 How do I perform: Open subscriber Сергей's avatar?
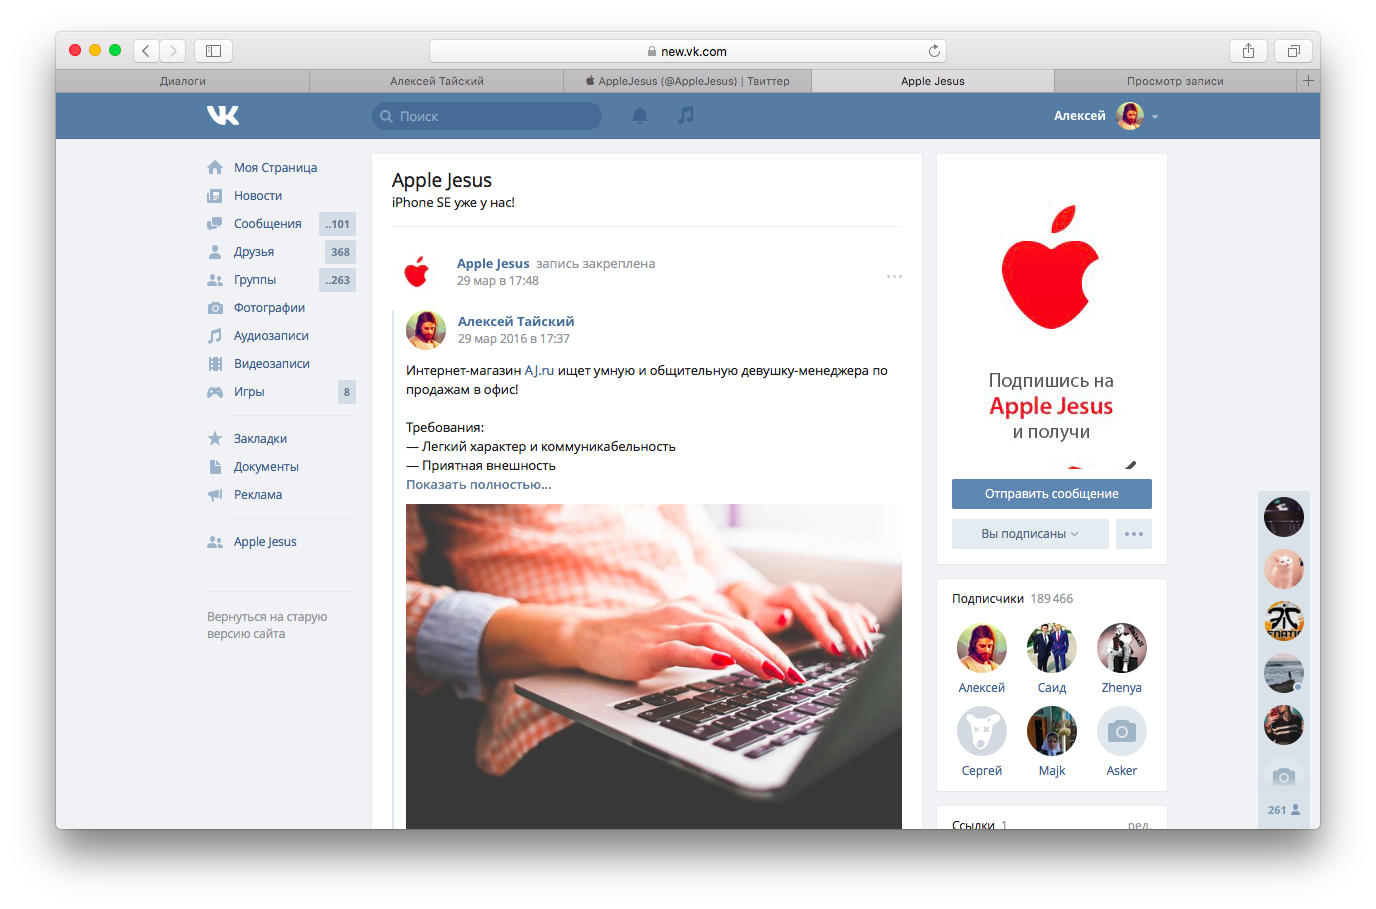(982, 731)
